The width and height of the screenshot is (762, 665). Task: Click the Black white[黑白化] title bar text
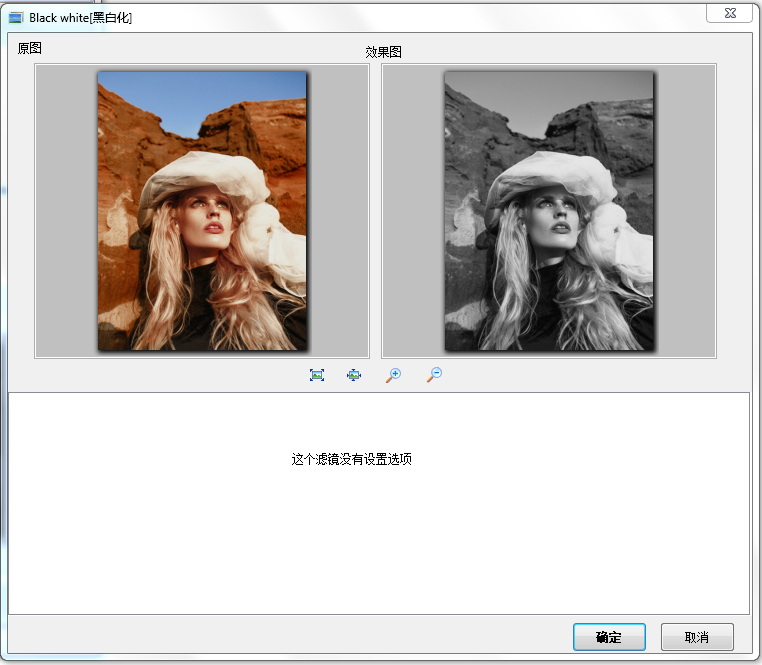pyautogui.click(x=80, y=18)
